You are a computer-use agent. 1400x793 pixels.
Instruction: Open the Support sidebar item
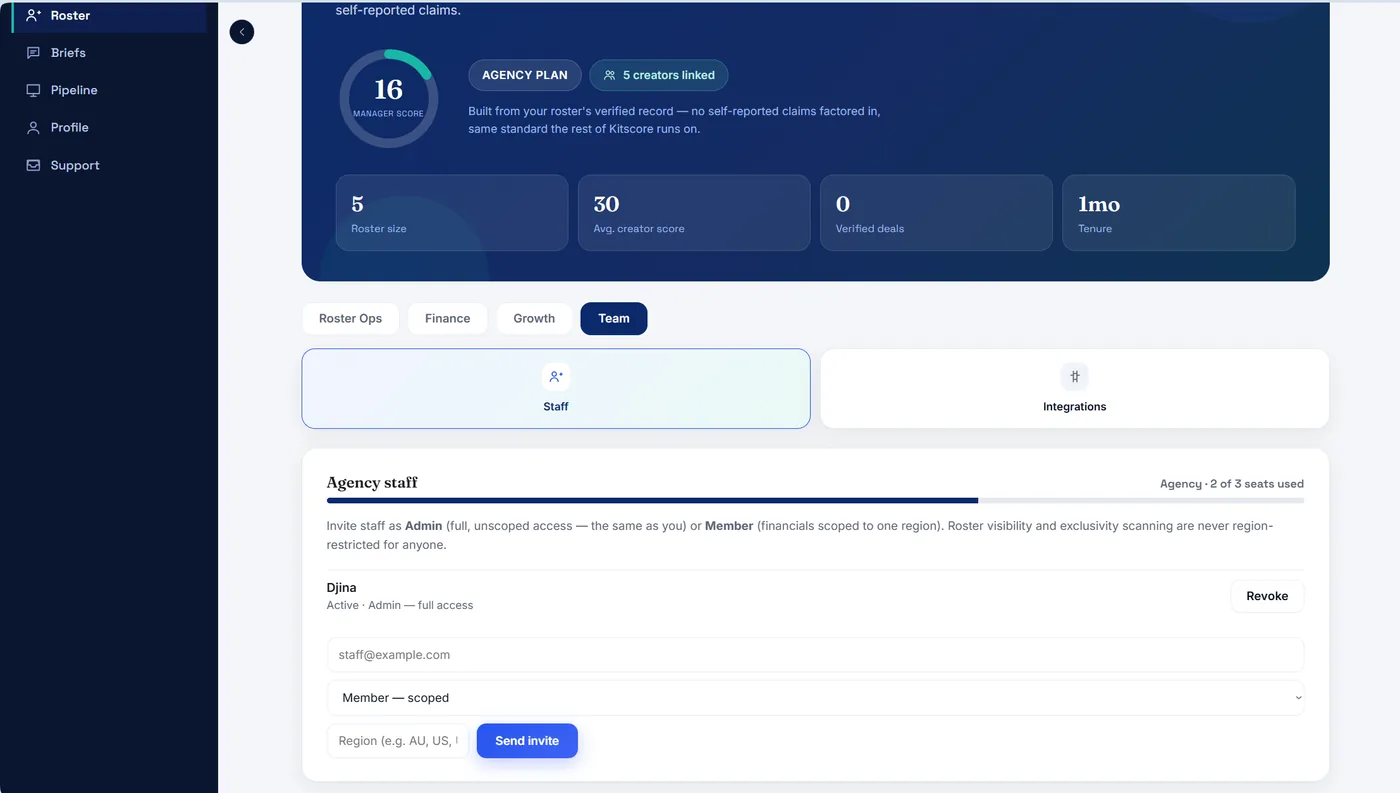click(109, 165)
